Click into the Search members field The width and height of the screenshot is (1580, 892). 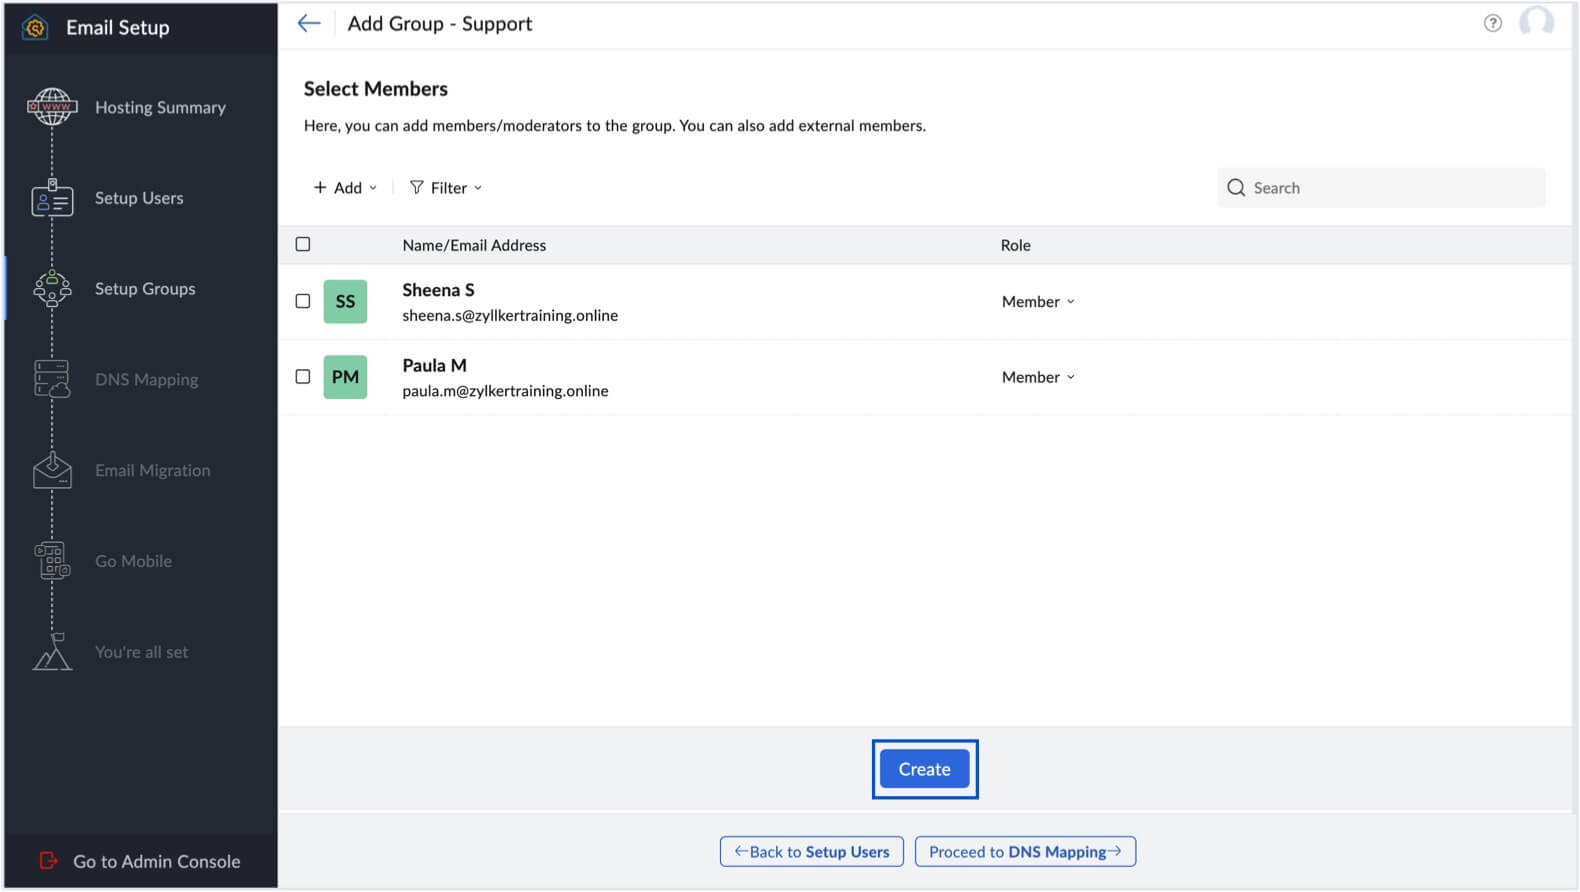(1390, 188)
